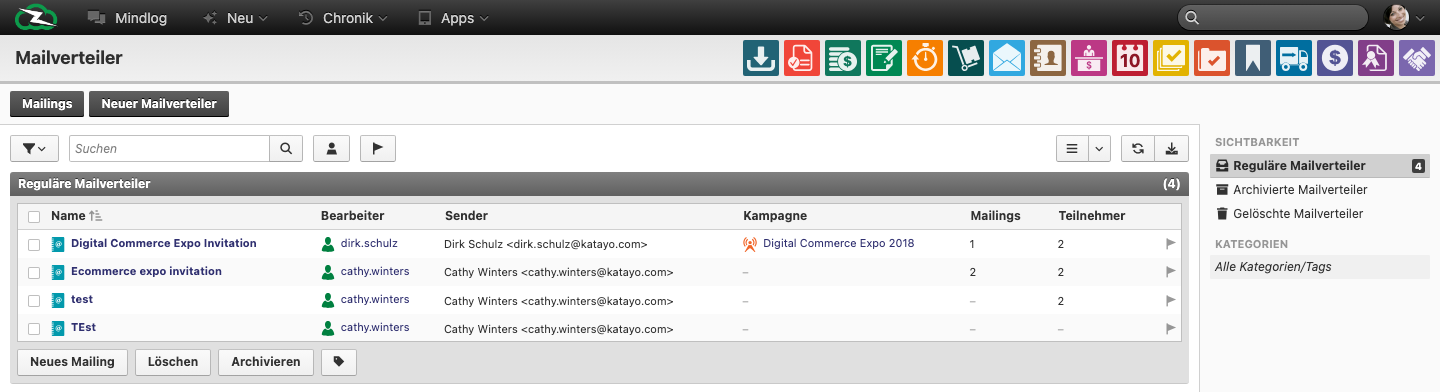Select Alle Kategorien/Tags filter
The width and height of the screenshot is (1440, 392).
point(1319,267)
